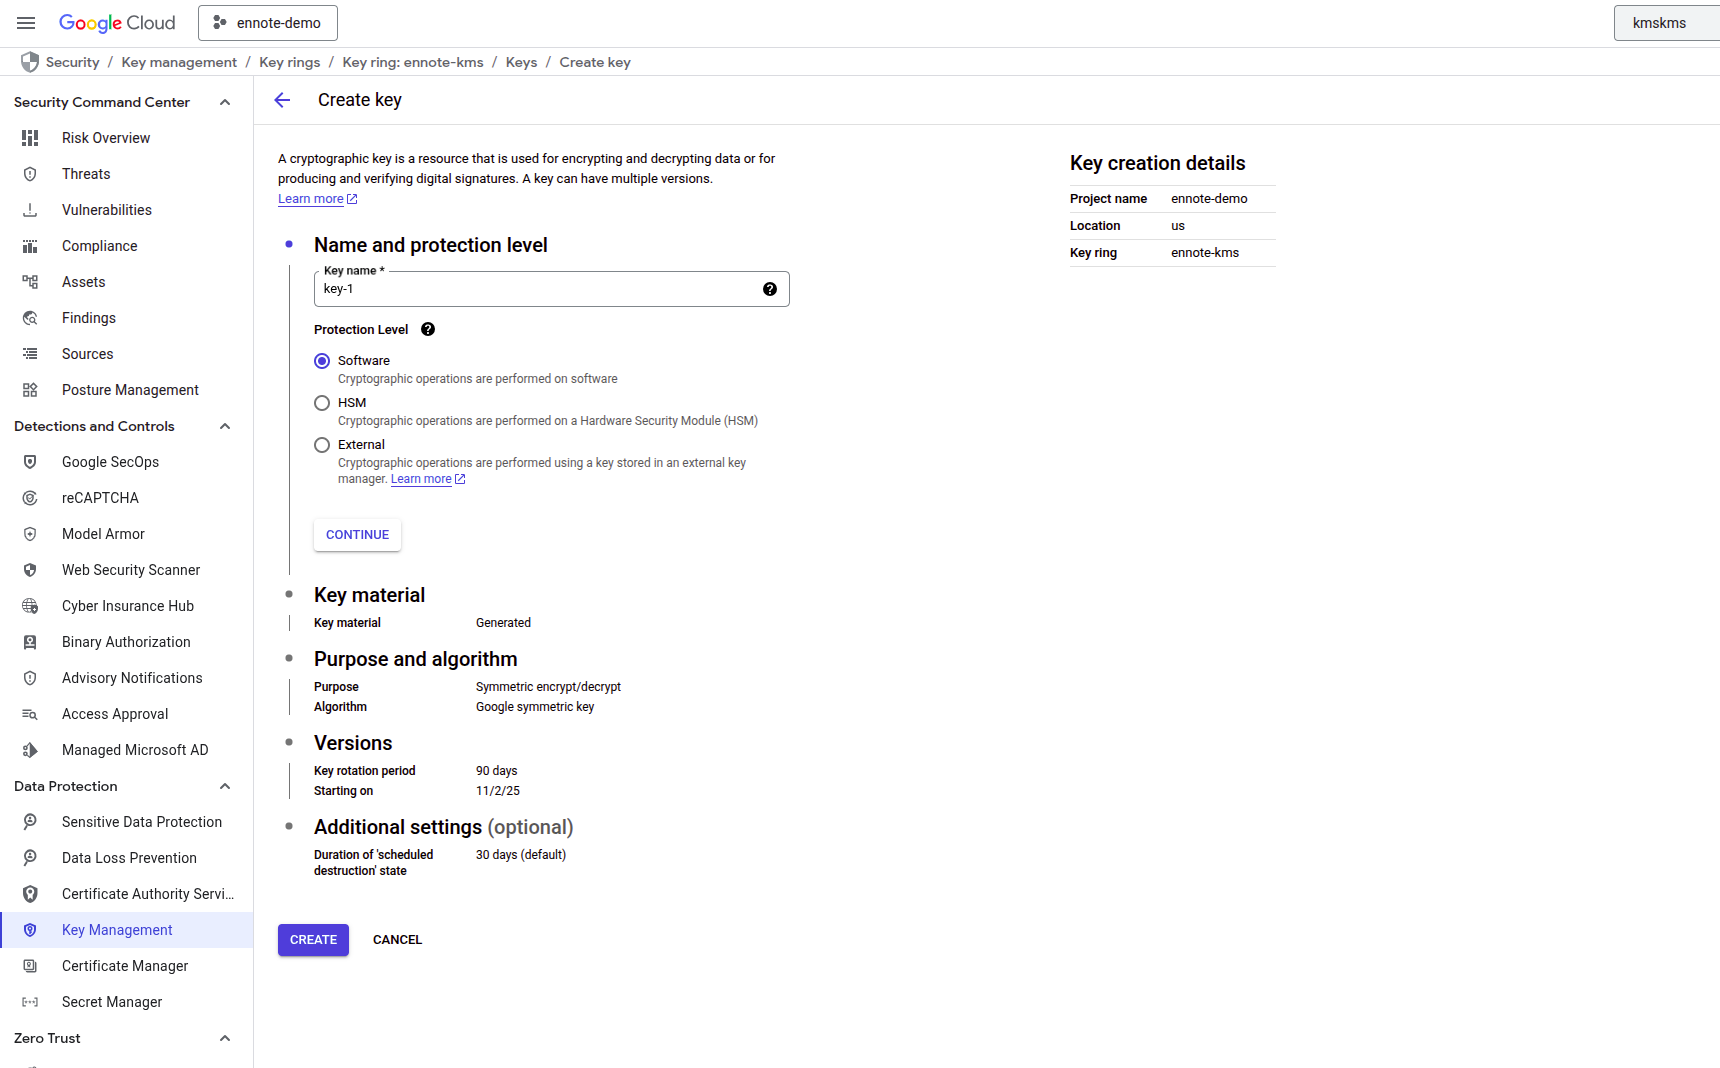Click the CONTINUE button
This screenshot has width=1720, height=1068.
357,535
